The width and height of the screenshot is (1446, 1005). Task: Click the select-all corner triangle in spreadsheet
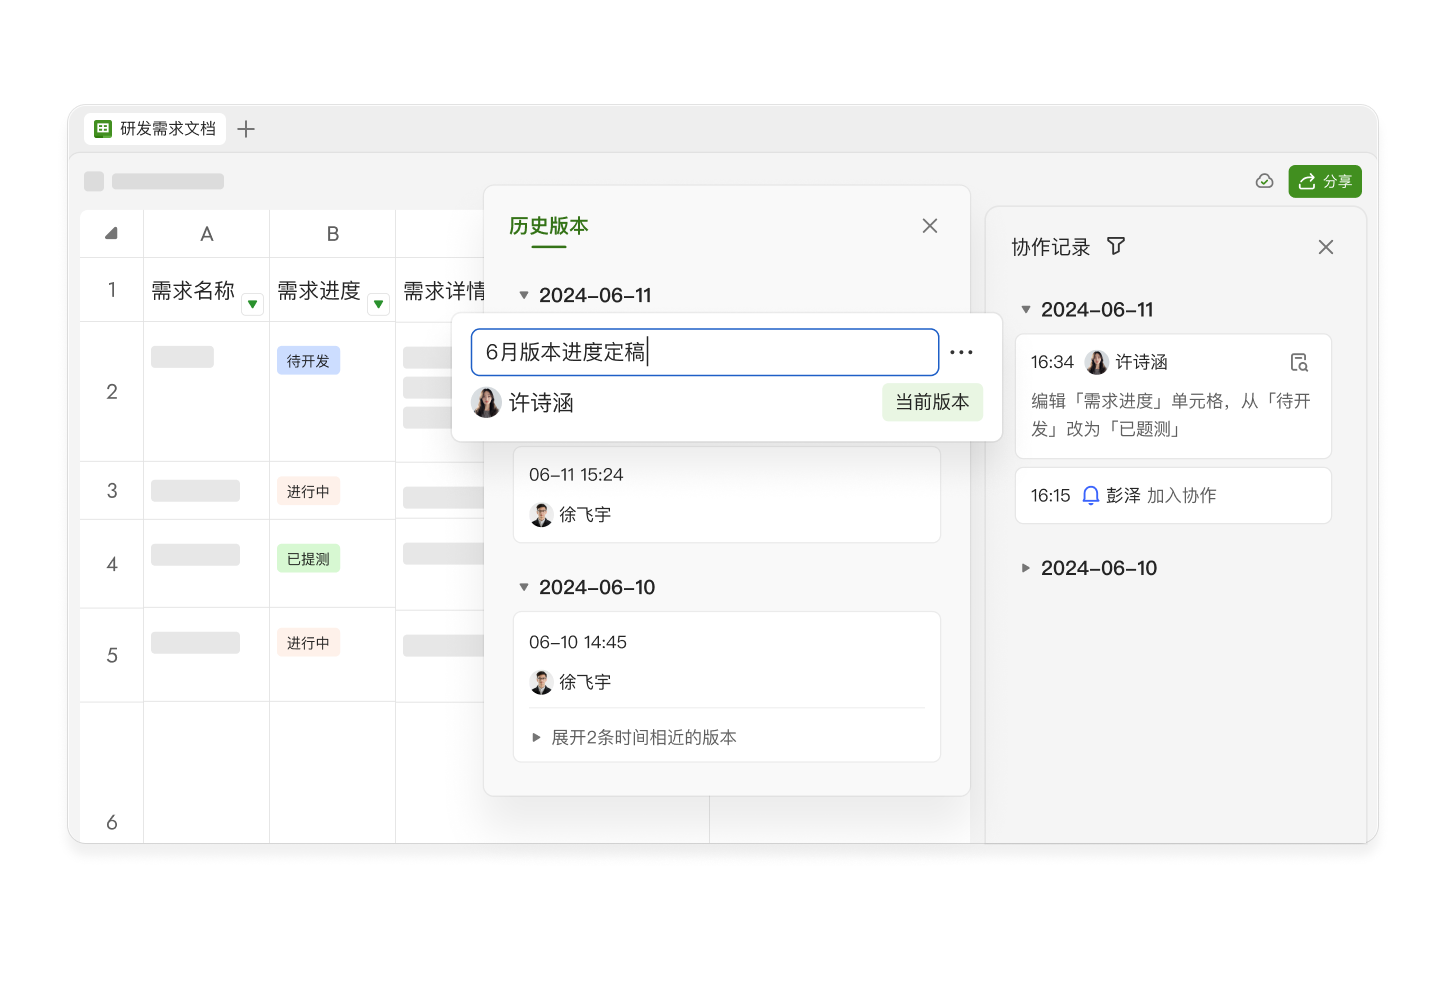click(x=111, y=234)
